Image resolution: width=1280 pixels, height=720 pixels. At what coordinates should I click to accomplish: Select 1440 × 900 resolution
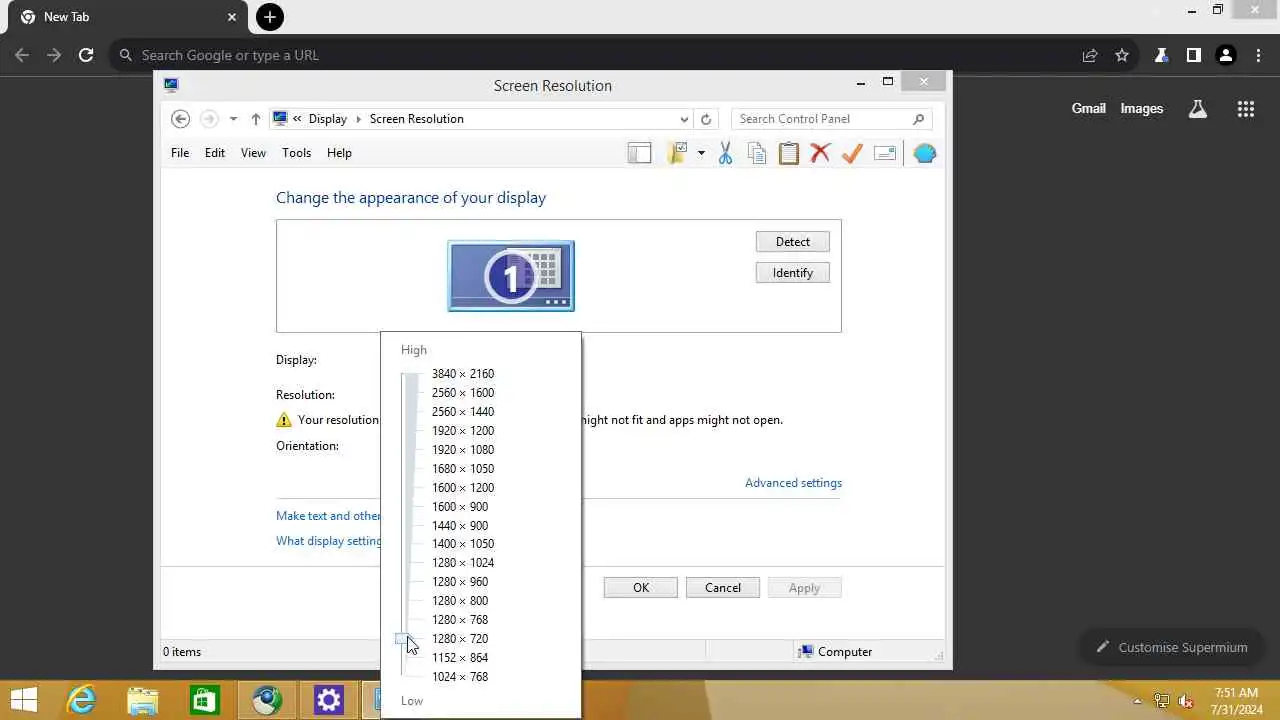tap(460, 526)
